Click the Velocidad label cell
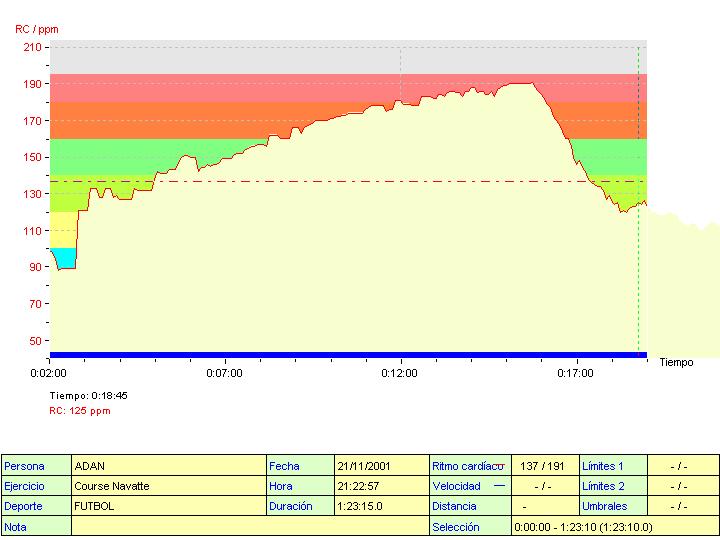 point(471,486)
